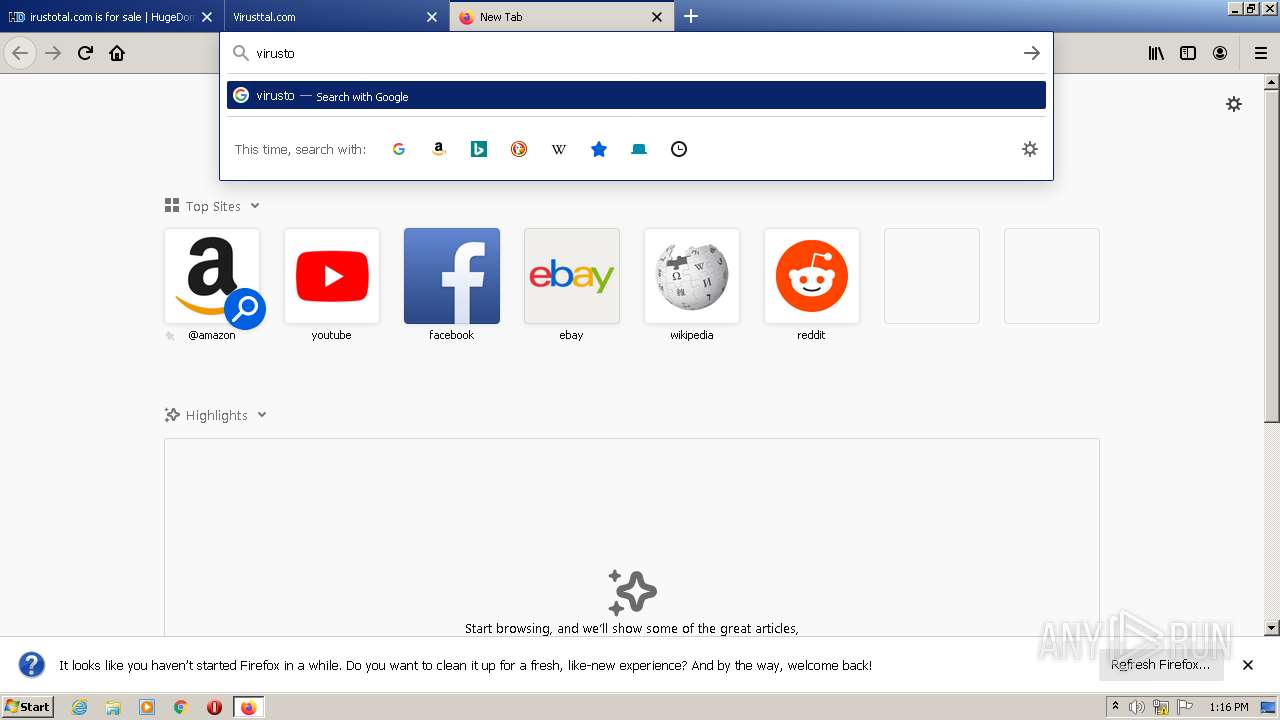Image resolution: width=1280 pixels, height=720 pixels.
Task: Search this time with DuckDuckGo icon
Action: point(519,149)
